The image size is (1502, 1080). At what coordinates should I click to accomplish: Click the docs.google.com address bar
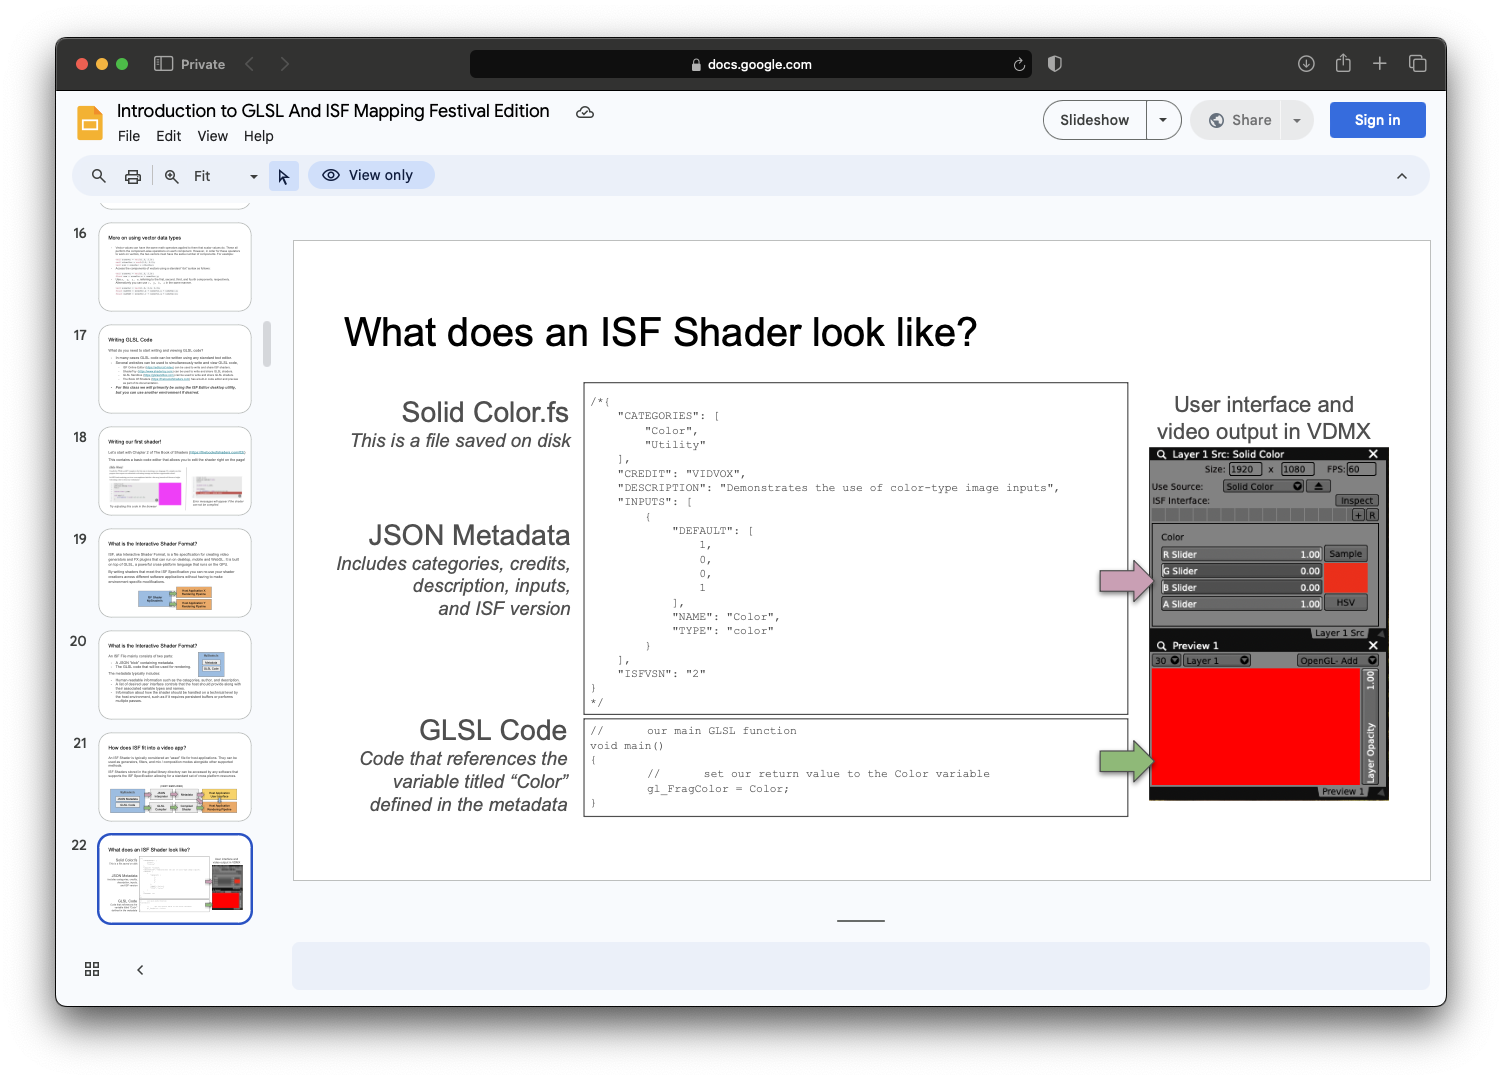(x=752, y=64)
